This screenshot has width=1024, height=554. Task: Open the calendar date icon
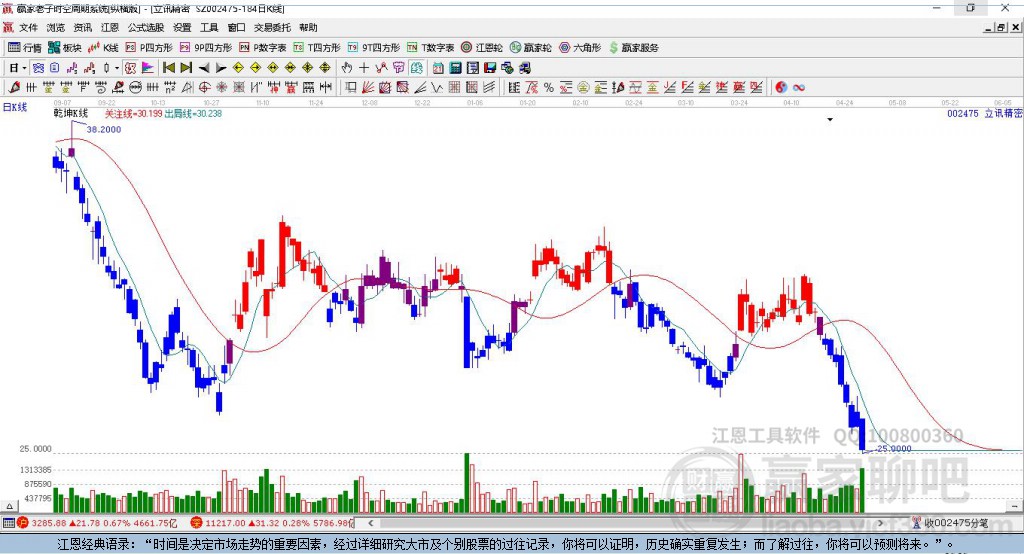[438, 68]
